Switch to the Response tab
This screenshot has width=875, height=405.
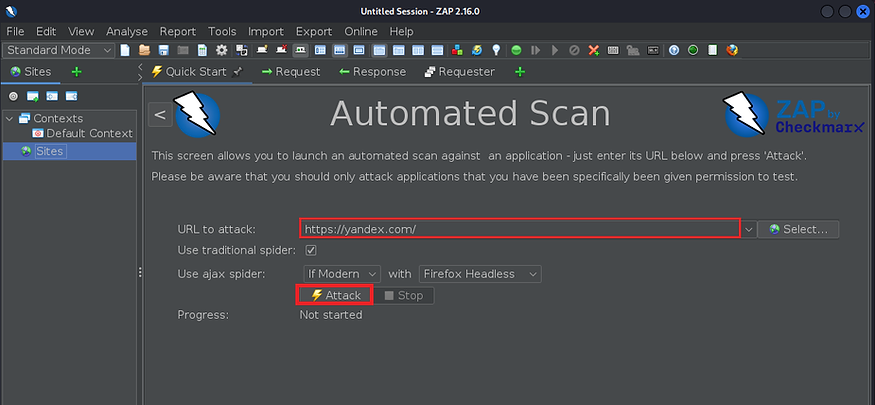pos(372,72)
